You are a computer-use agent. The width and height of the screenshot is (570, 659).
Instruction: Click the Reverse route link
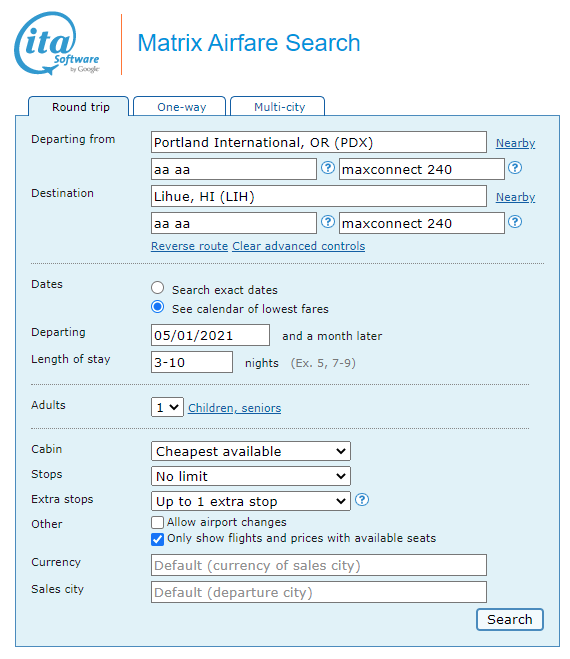(190, 246)
